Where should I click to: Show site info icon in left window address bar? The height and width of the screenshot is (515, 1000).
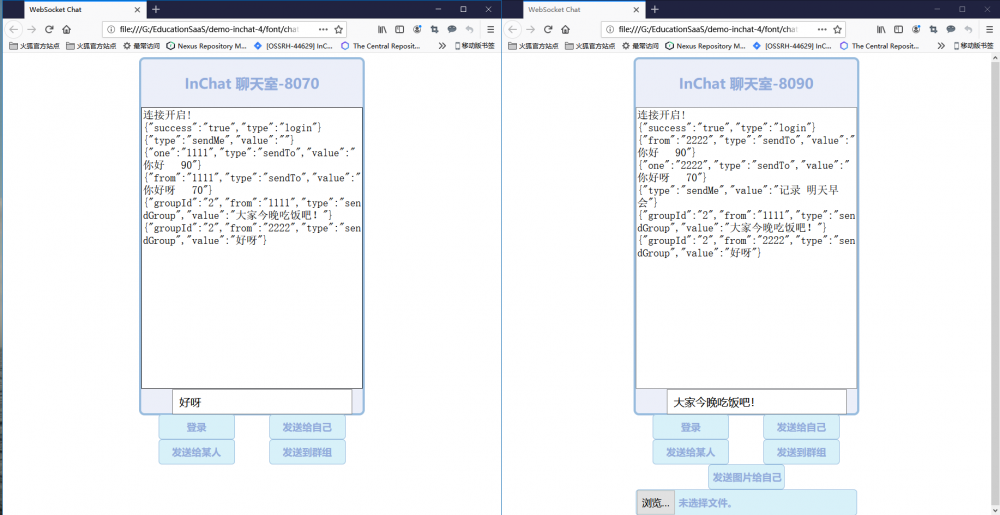(110, 29)
